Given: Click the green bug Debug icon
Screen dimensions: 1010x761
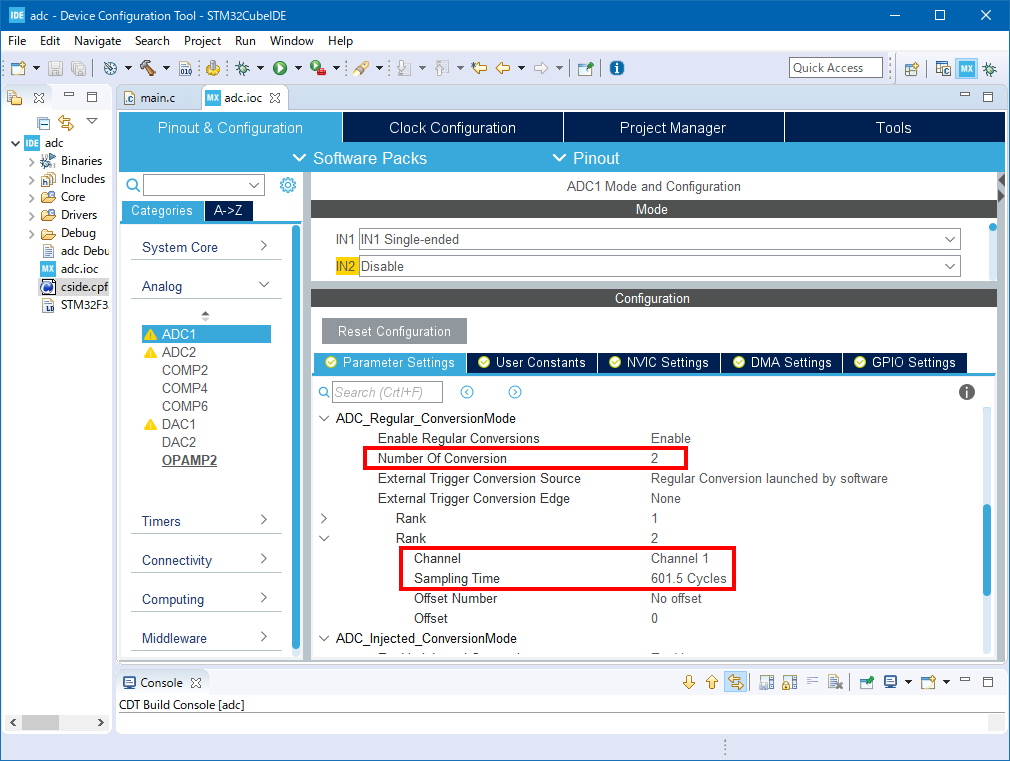Looking at the screenshot, I should (x=243, y=68).
